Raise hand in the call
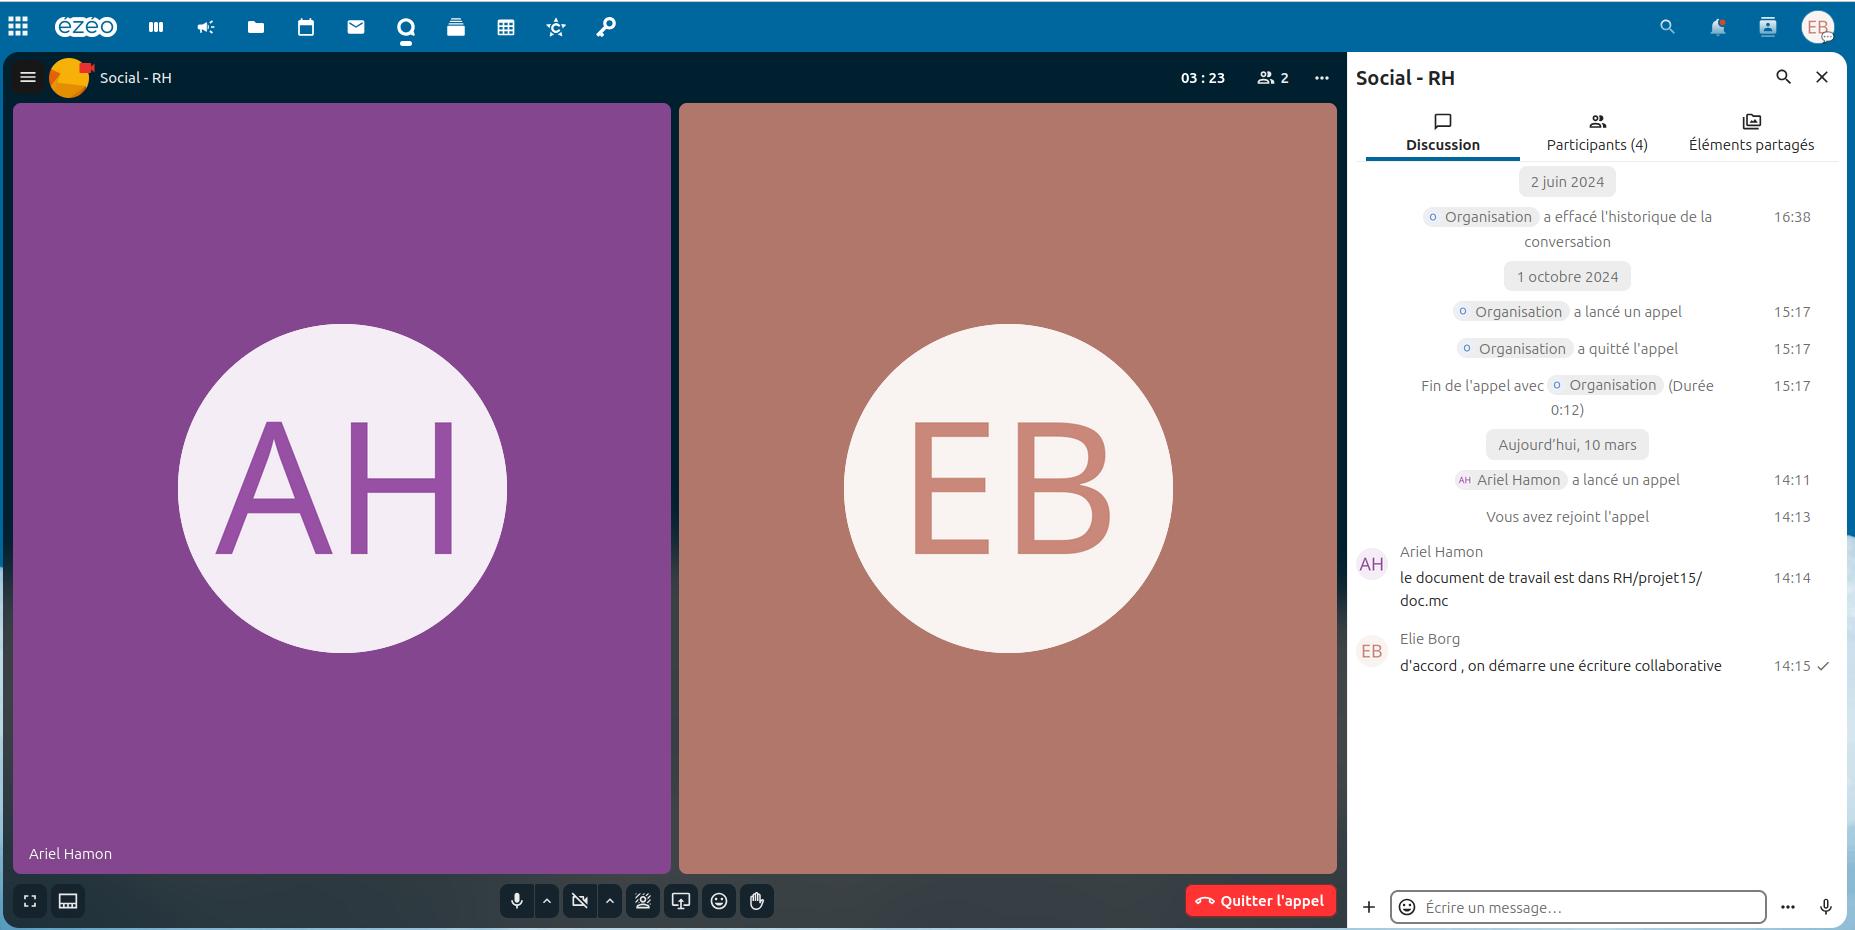 coord(757,901)
